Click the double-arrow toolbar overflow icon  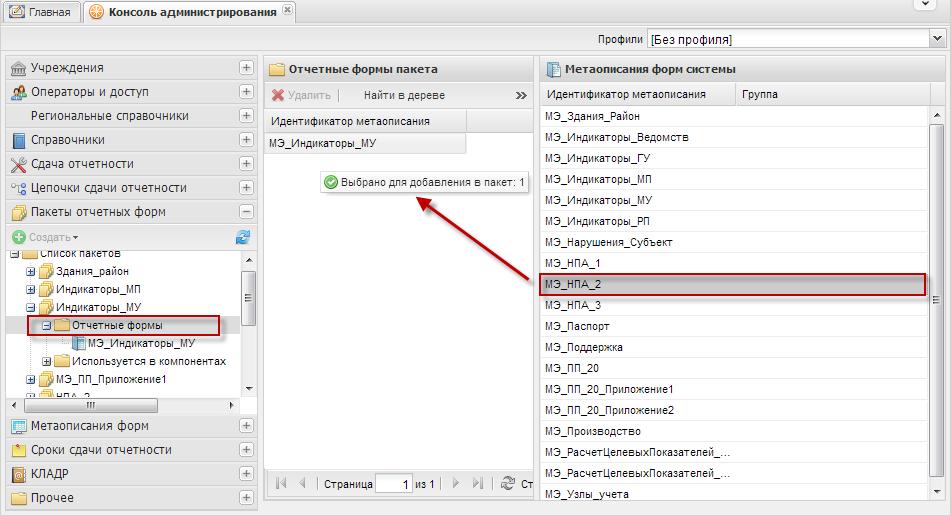(x=521, y=95)
